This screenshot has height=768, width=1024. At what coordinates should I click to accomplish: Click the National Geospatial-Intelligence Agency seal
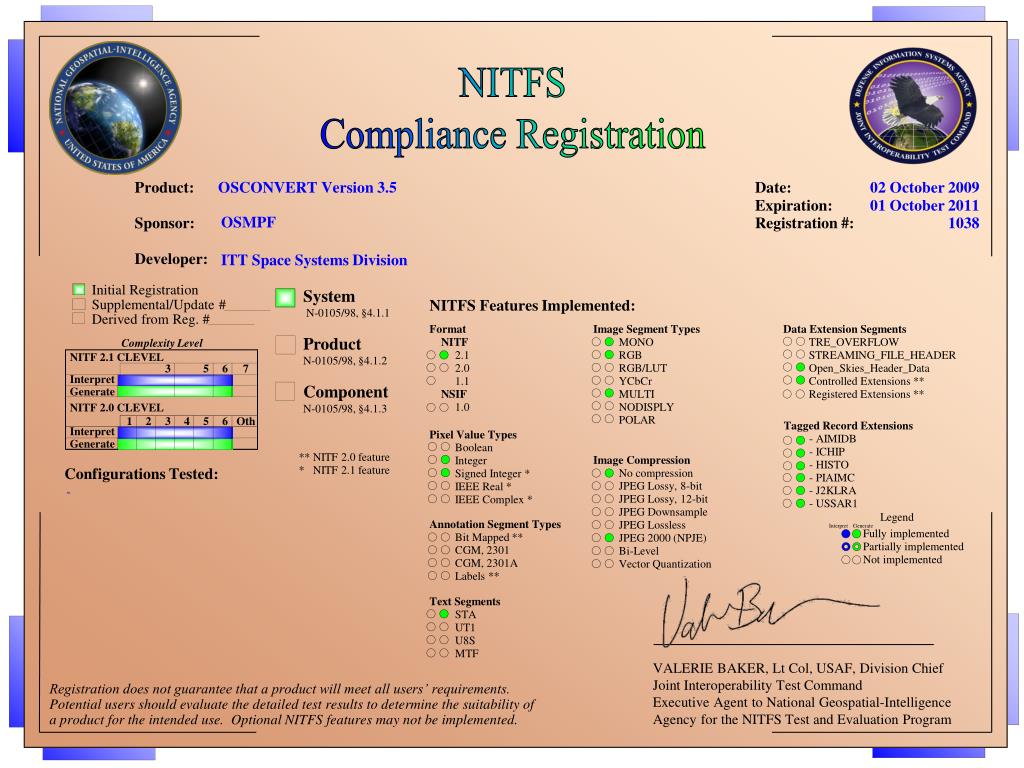(x=116, y=107)
